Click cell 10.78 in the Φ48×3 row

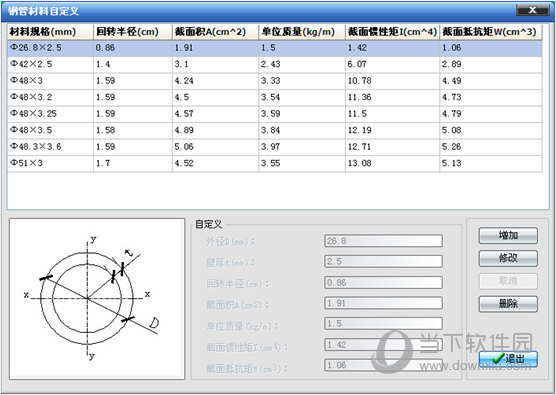(x=392, y=81)
